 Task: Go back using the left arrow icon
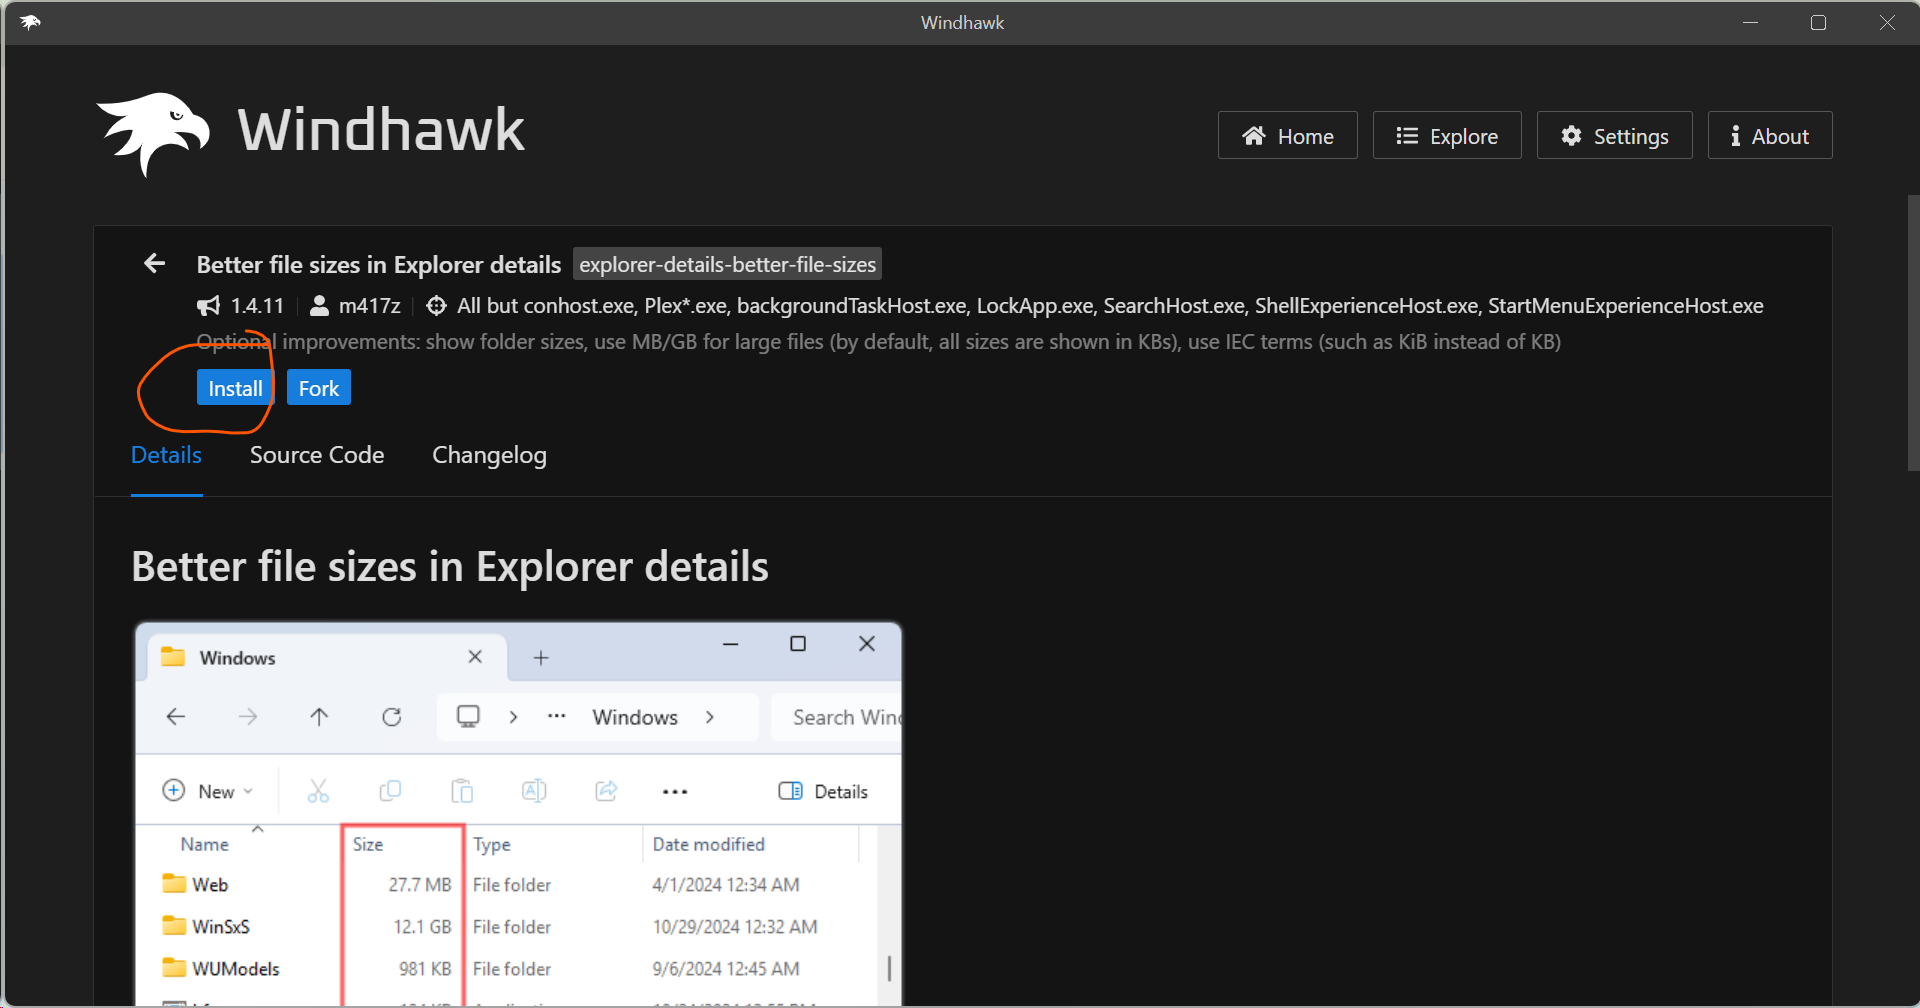pyautogui.click(x=155, y=264)
